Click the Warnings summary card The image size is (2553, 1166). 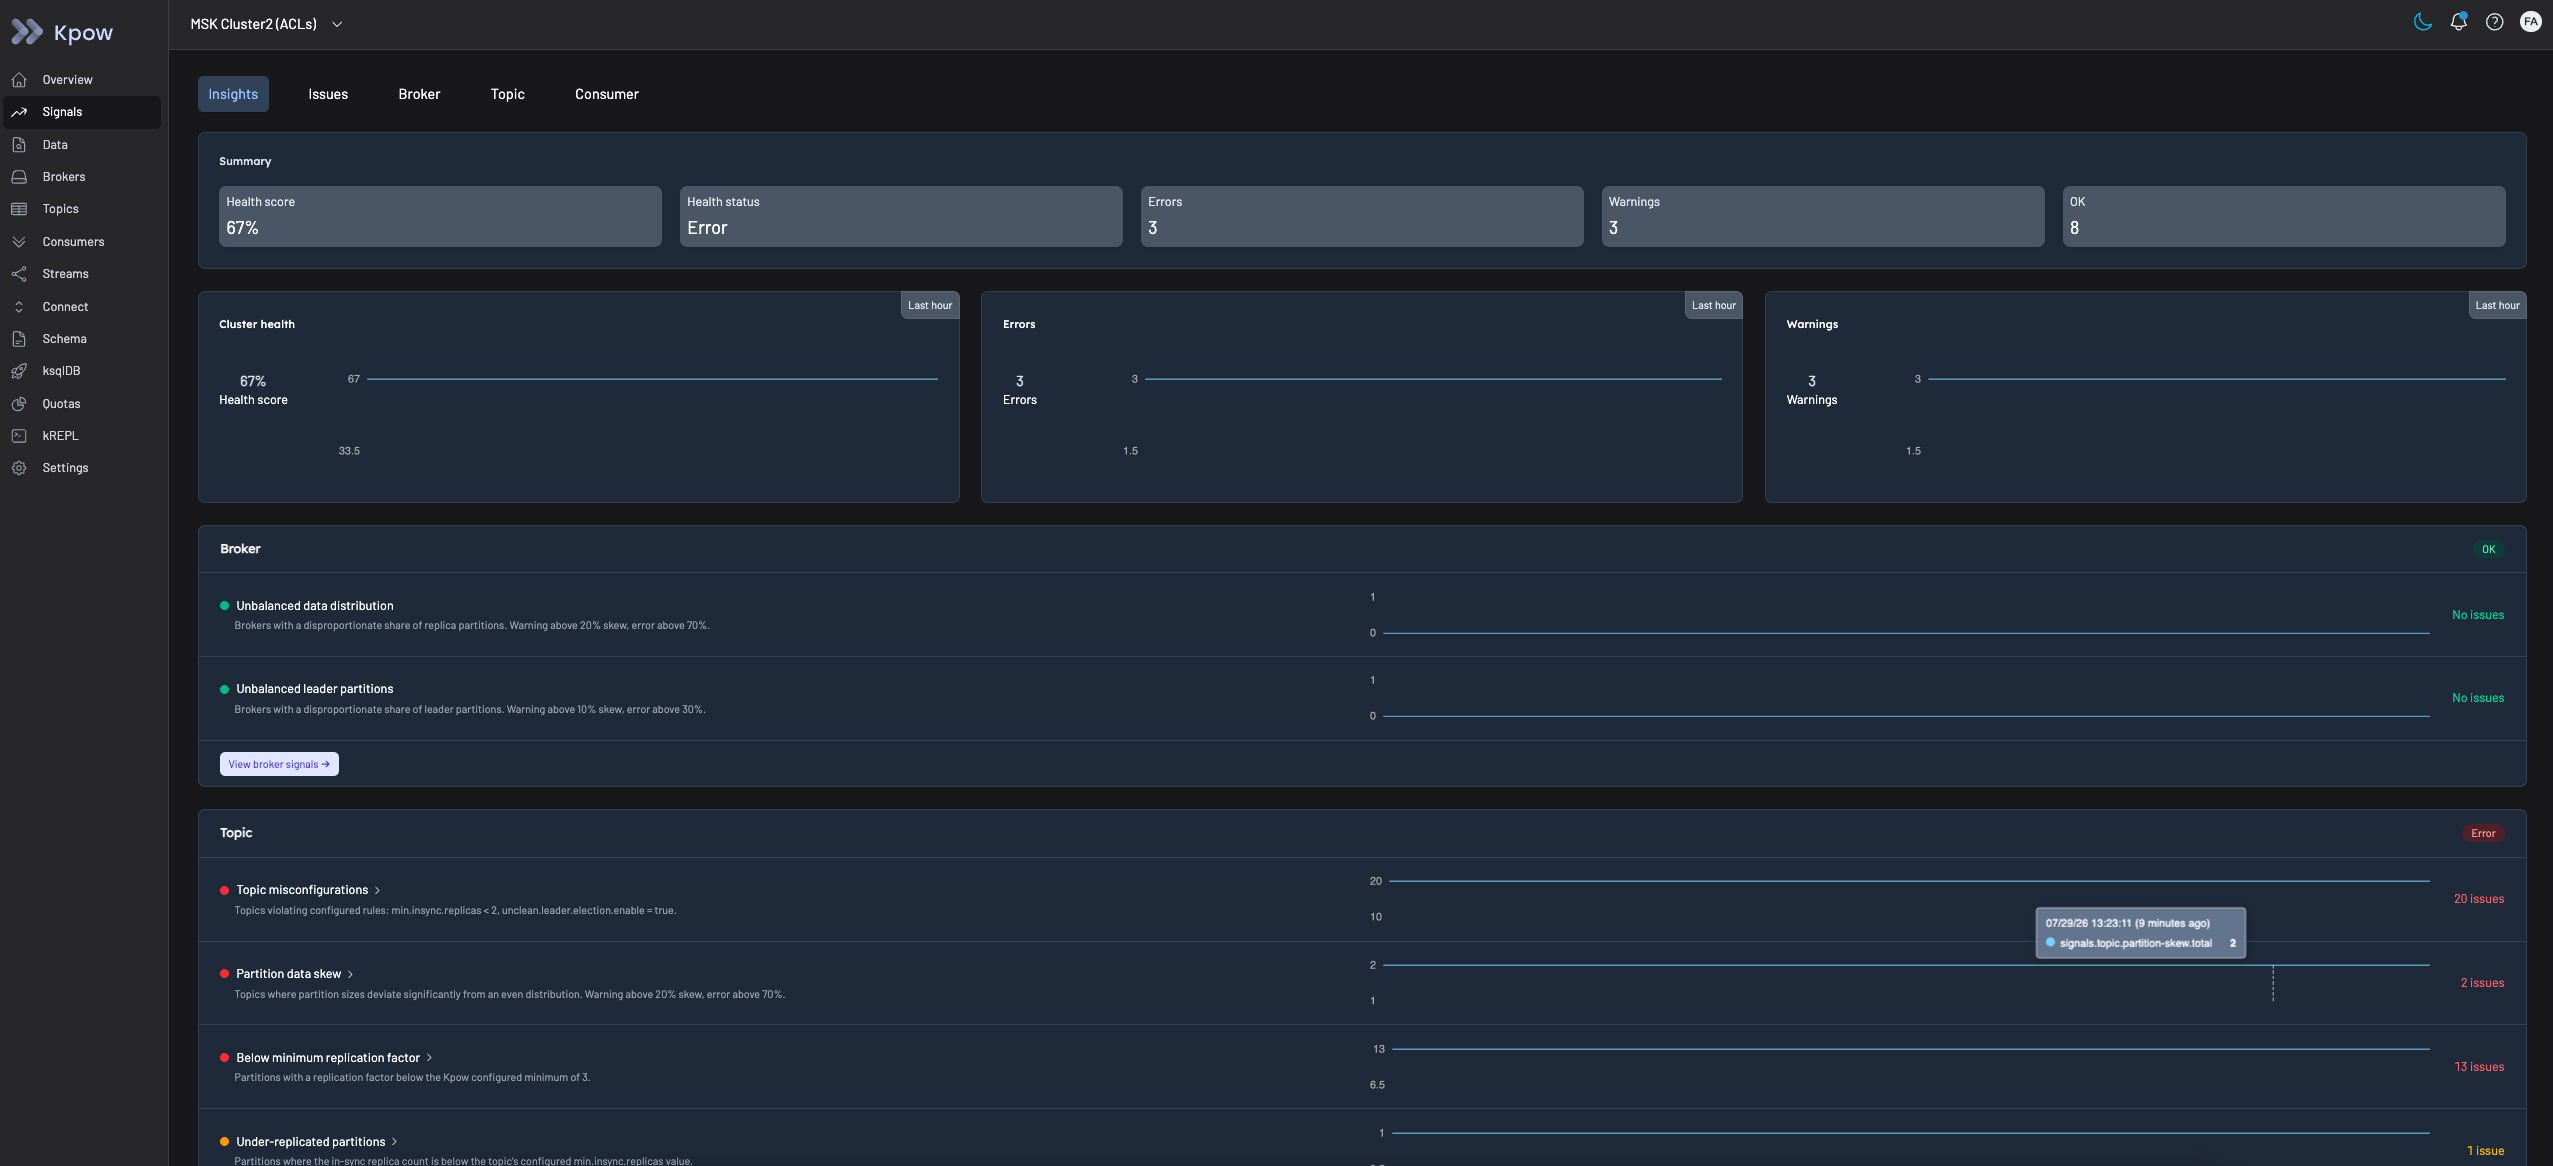pyautogui.click(x=1823, y=216)
